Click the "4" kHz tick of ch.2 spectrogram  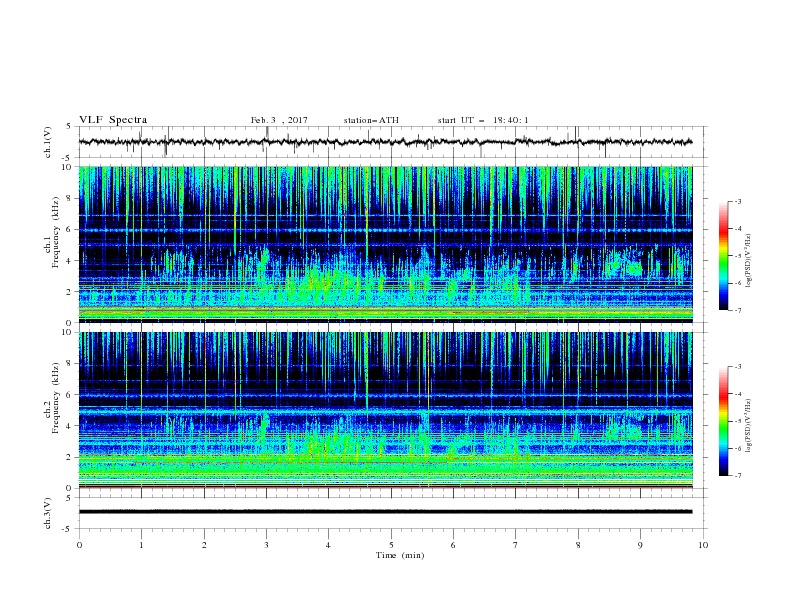click(70, 426)
